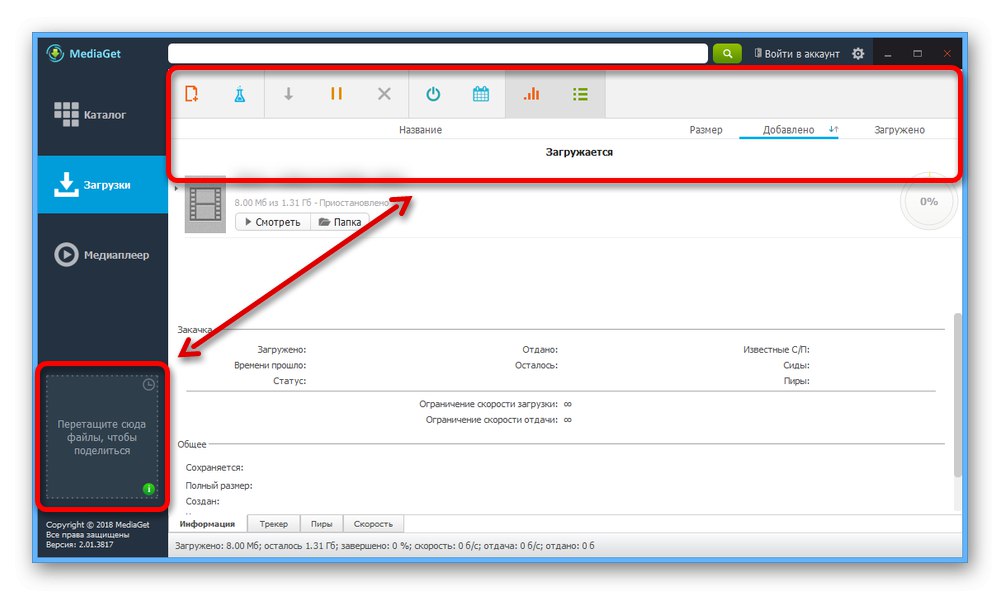Pause download with orange pause icon
The width and height of the screenshot is (1000, 595).
click(336, 94)
